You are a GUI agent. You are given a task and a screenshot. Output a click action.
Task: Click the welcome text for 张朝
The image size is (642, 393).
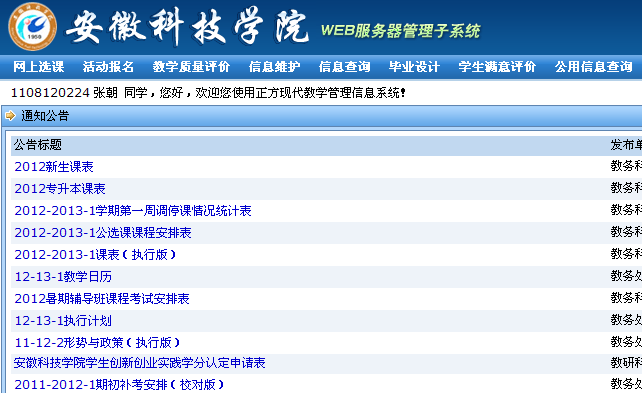[208, 93]
